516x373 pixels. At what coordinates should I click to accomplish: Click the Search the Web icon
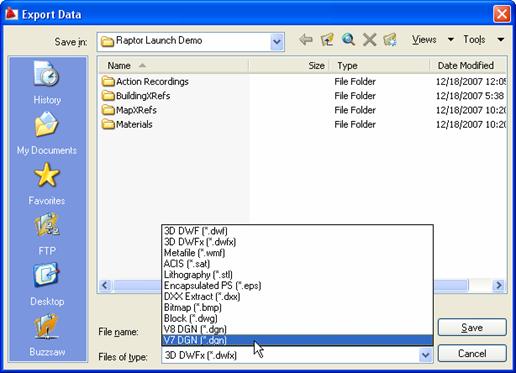[348, 40]
